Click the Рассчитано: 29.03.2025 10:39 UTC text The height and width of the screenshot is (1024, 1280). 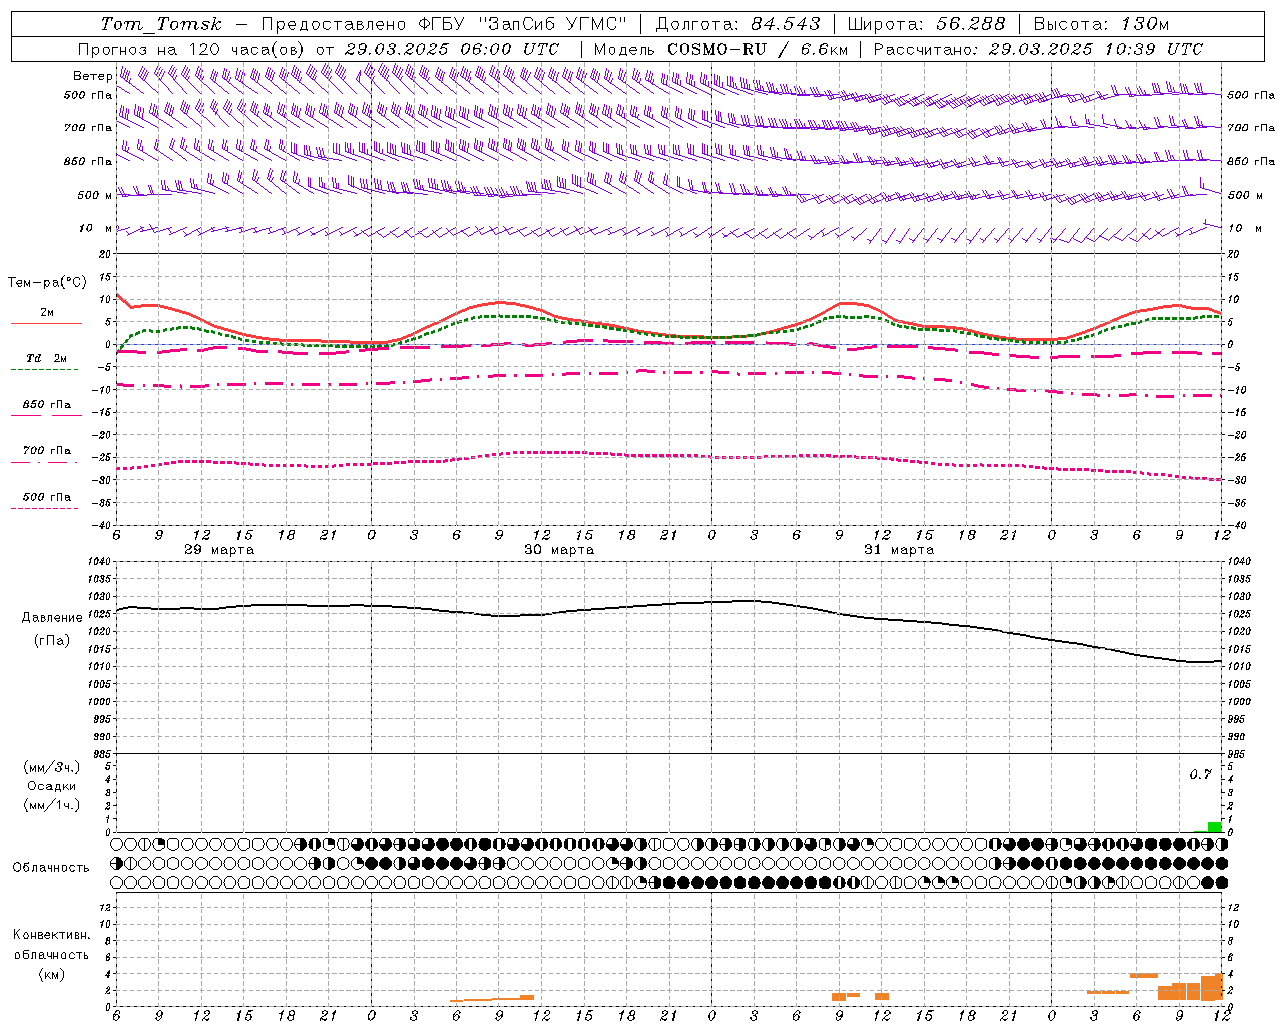[x=1038, y=49]
